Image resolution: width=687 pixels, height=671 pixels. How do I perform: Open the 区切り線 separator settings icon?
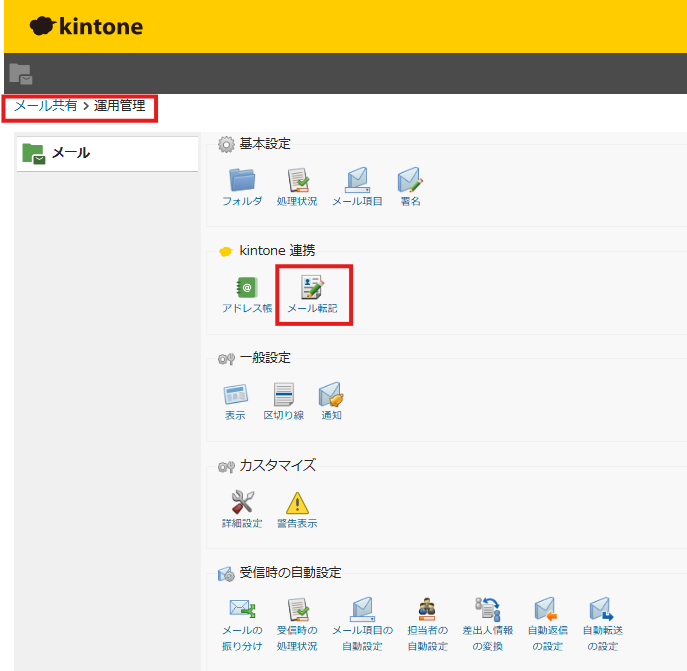point(283,394)
